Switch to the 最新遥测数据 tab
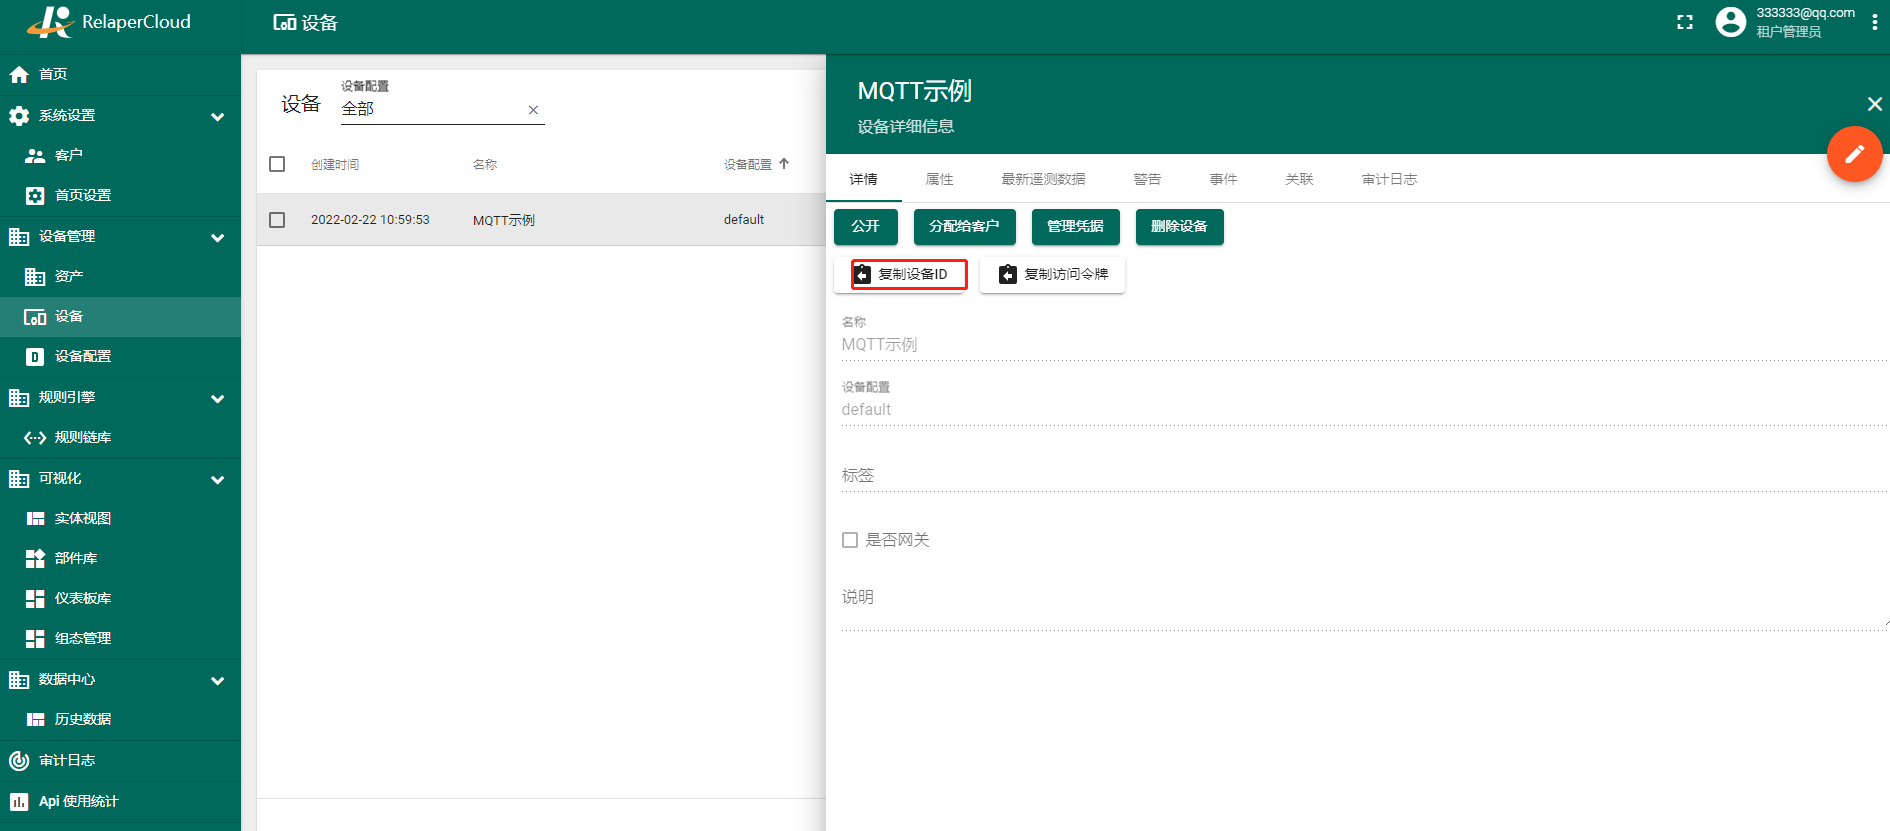Image resolution: width=1890 pixels, height=831 pixels. click(x=1043, y=179)
